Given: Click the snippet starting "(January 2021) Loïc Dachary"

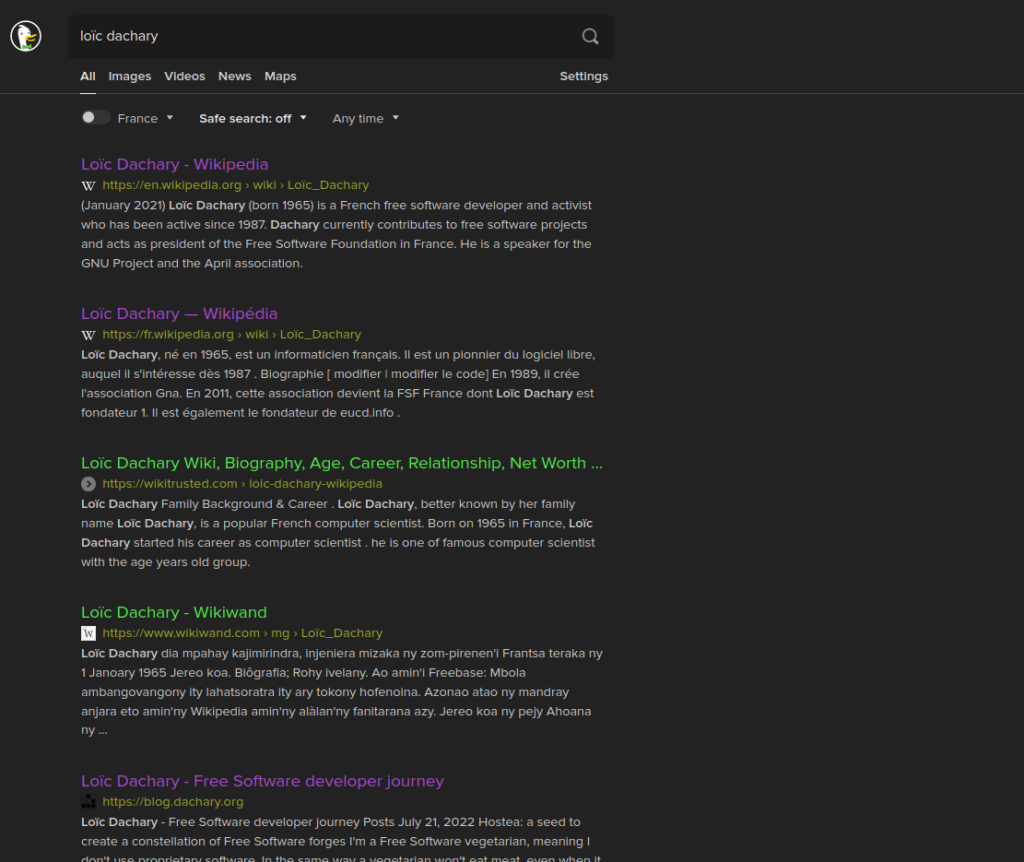Looking at the screenshot, I should [336, 234].
